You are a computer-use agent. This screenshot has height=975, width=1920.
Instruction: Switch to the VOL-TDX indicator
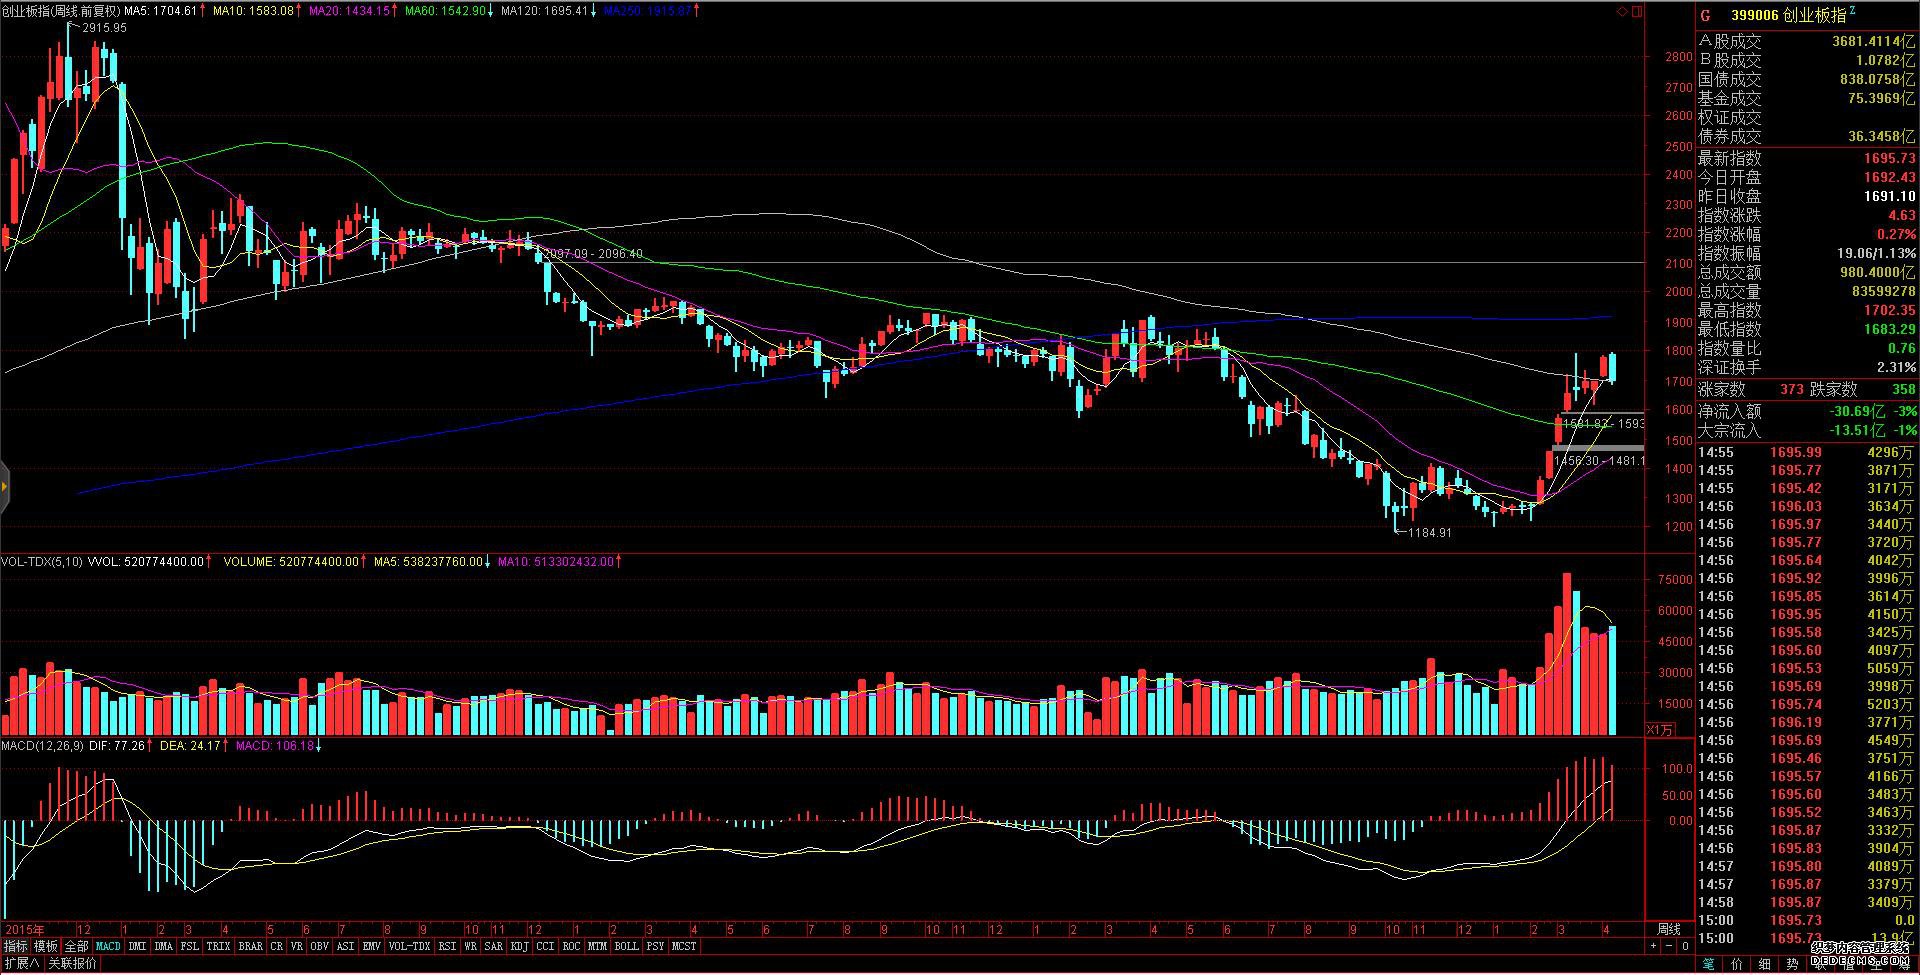409,946
